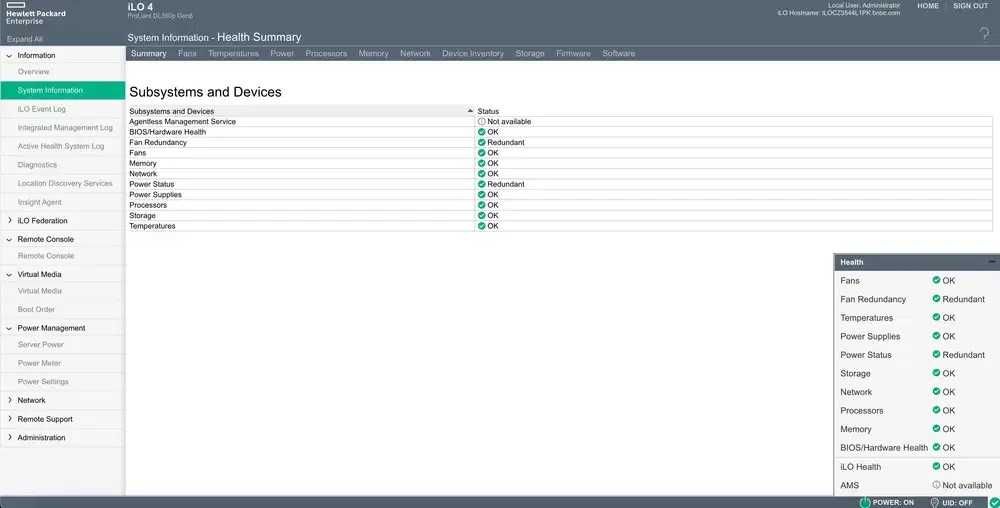
Task: Collapse the Information section chevron
Action: 9,55
